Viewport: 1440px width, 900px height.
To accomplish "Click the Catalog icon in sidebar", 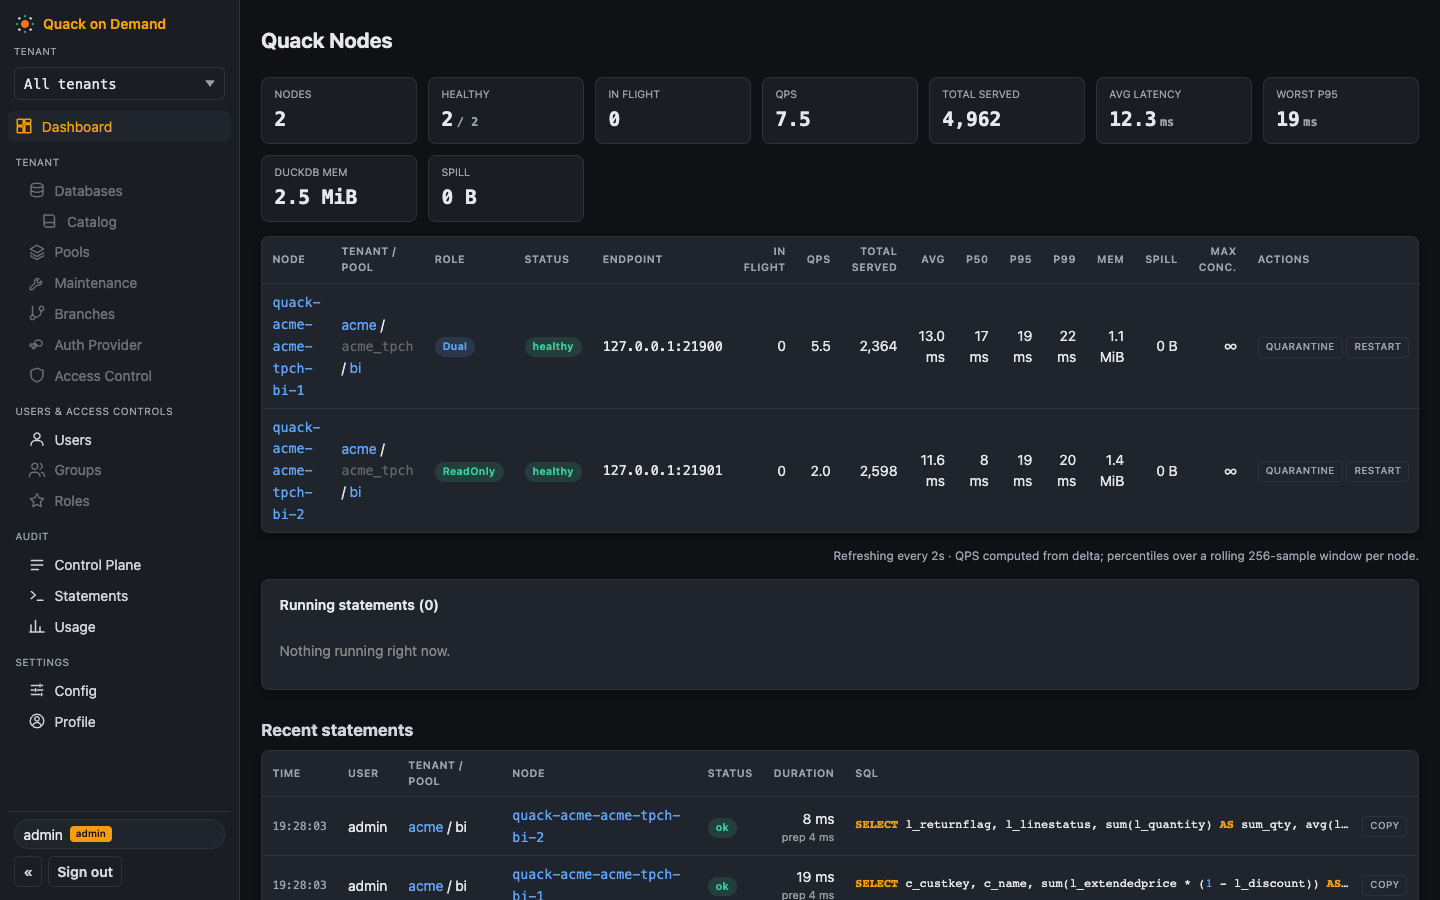I will tap(49, 222).
